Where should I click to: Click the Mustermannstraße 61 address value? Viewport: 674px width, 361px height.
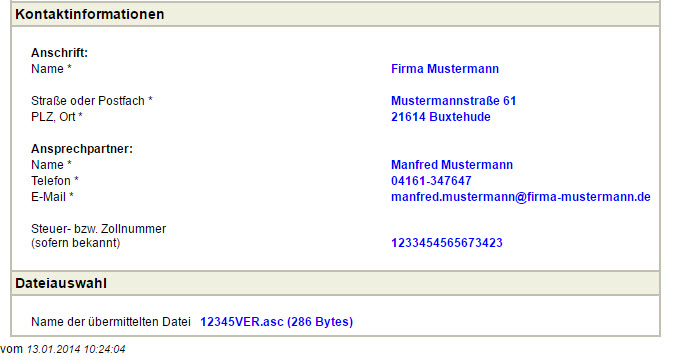453,101
